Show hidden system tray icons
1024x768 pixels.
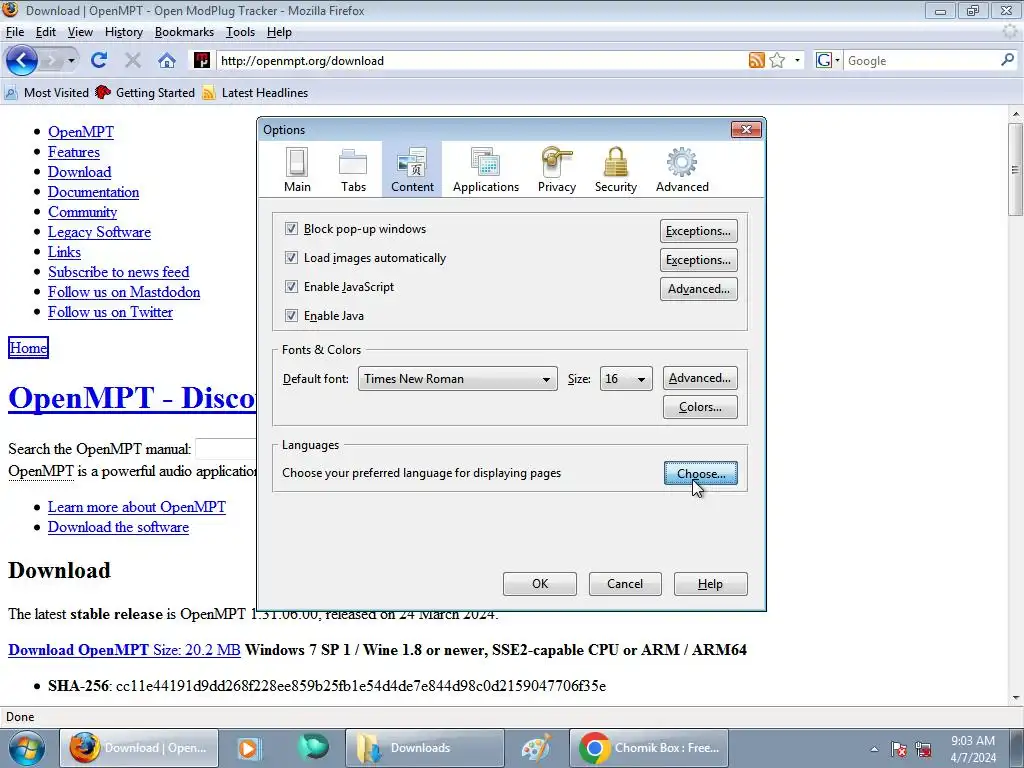click(x=874, y=749)
